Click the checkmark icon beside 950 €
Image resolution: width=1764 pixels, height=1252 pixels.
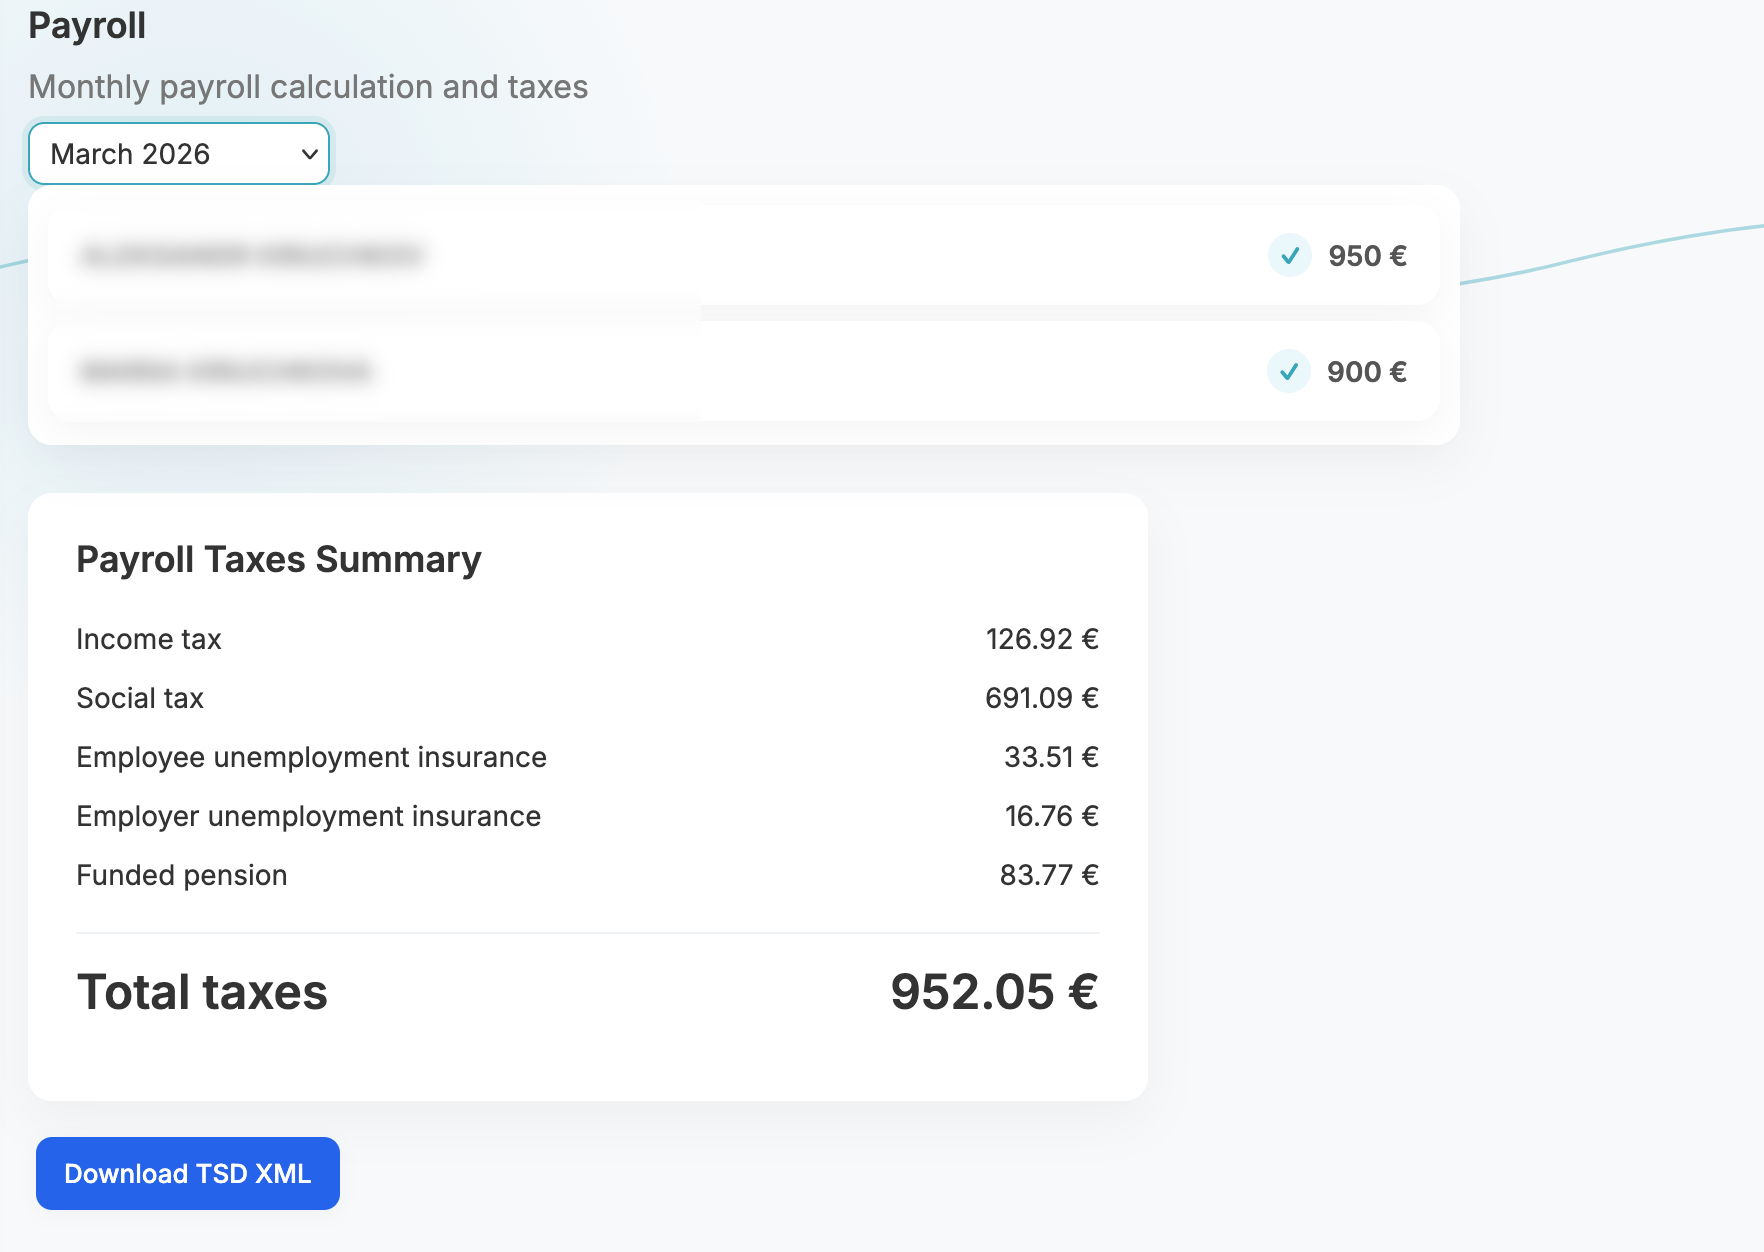click(x=1289, y=256)
